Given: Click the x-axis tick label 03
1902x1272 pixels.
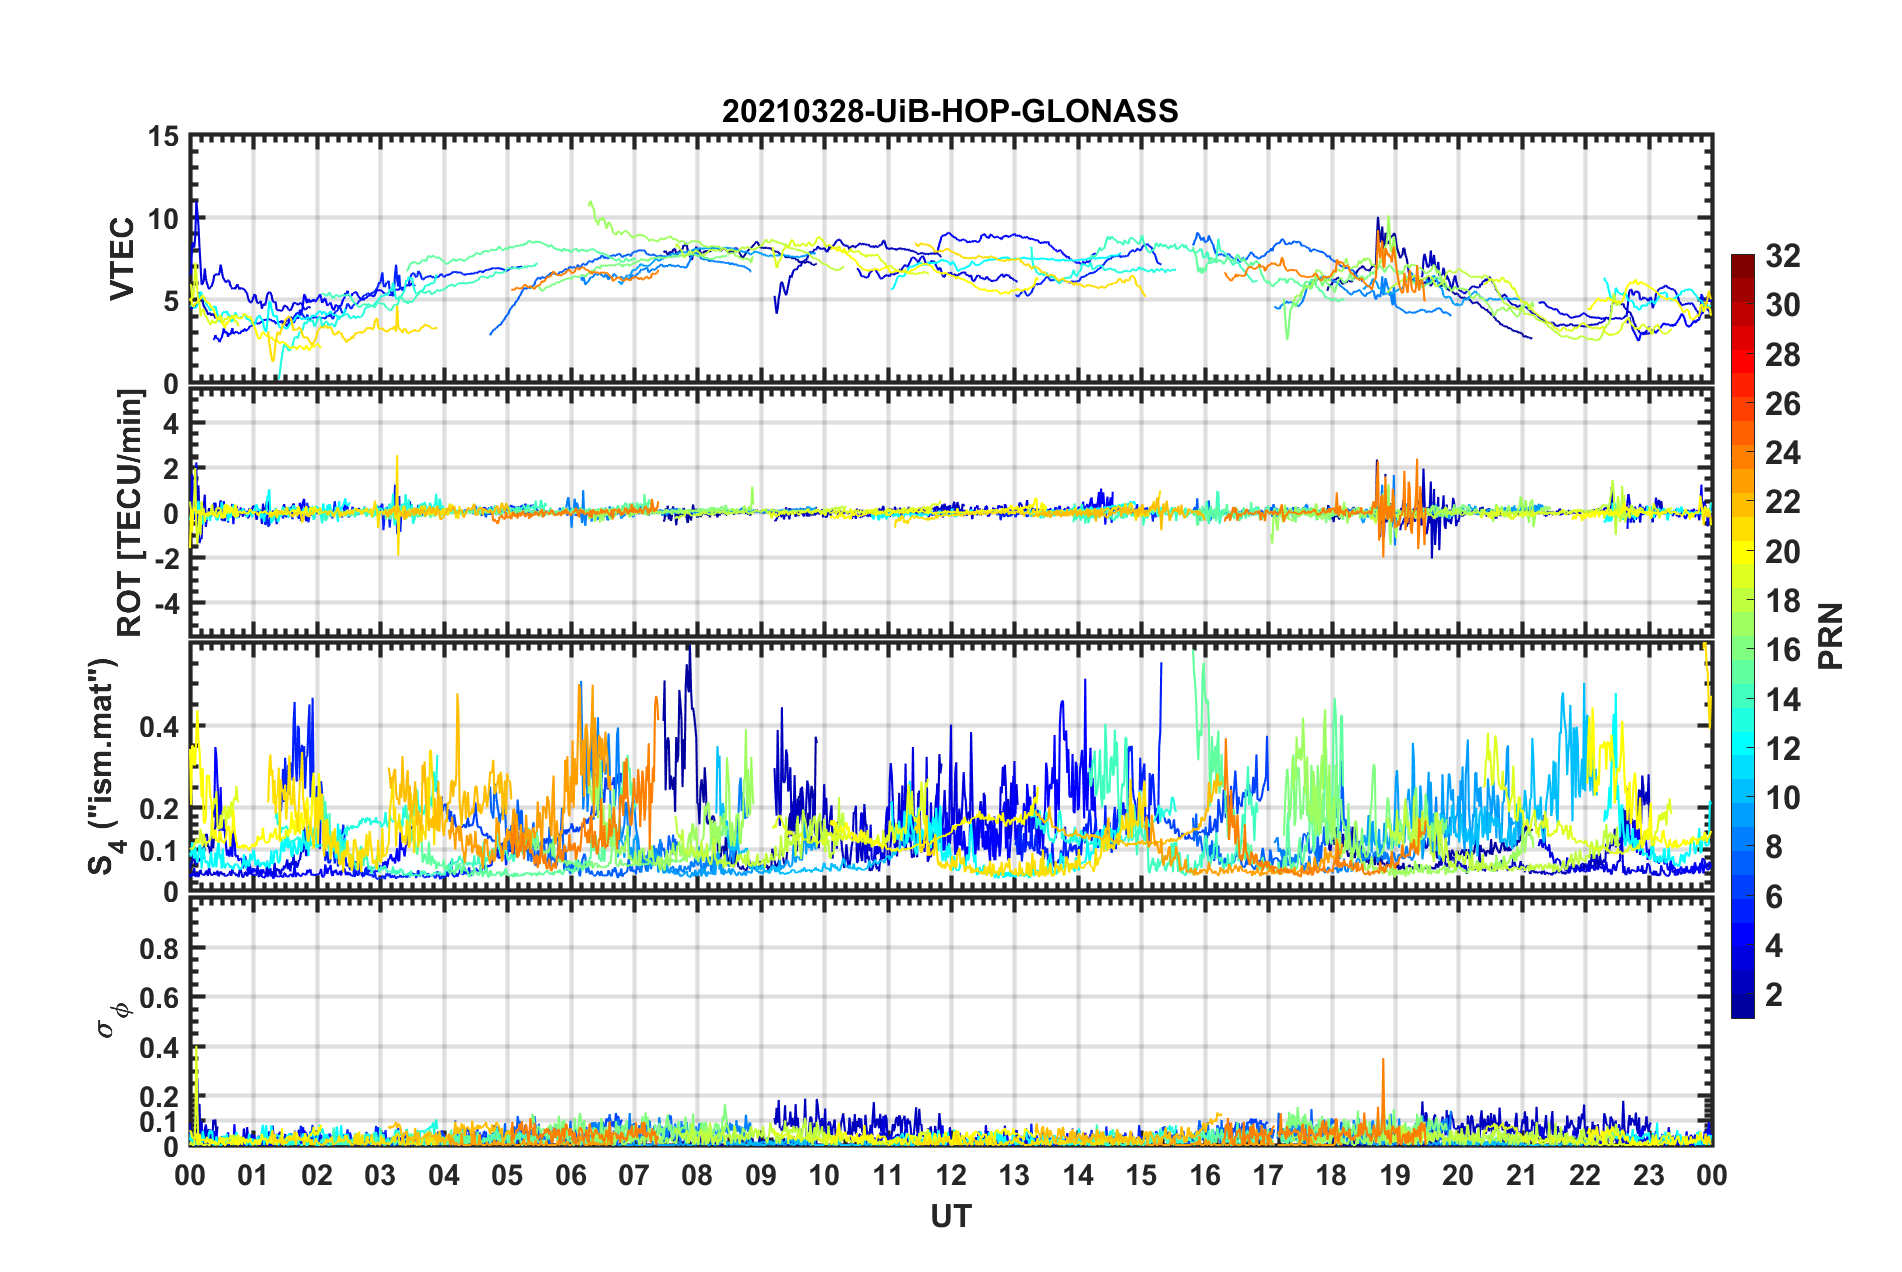Looking at the screenshot, I should [380, 1175].
